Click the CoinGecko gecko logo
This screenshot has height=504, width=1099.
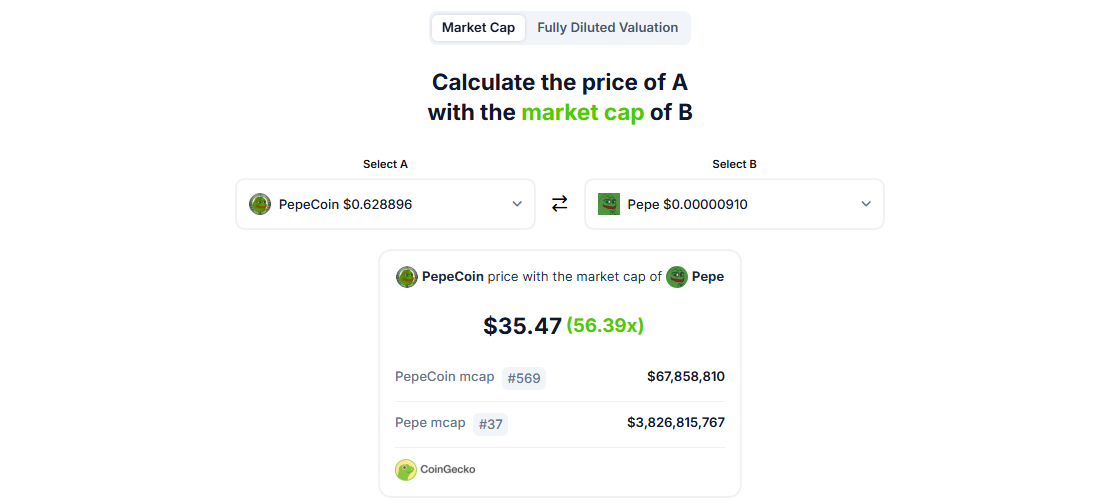406,469
